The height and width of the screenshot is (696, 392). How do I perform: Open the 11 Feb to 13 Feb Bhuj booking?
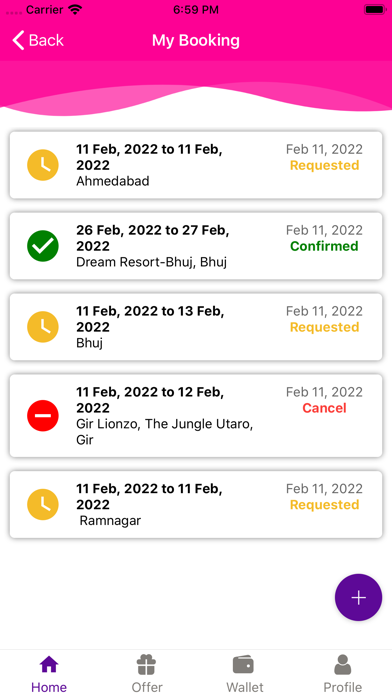point(196,327)
